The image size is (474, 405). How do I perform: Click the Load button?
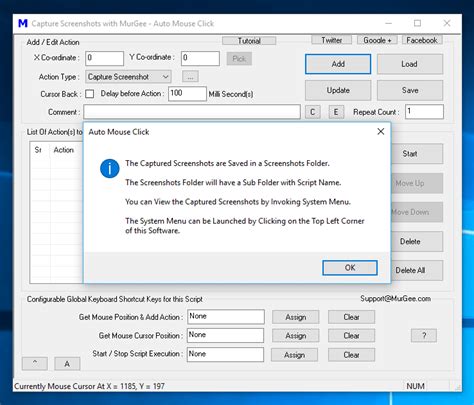410,64
